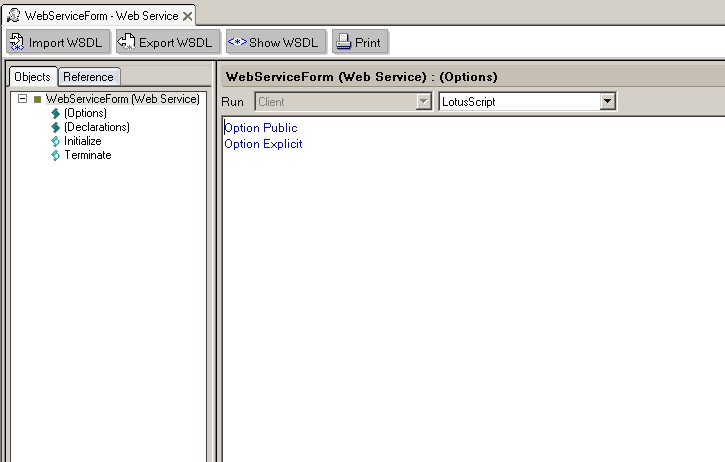Click the WebServiceForm square node icon

(x=37, y=99)
